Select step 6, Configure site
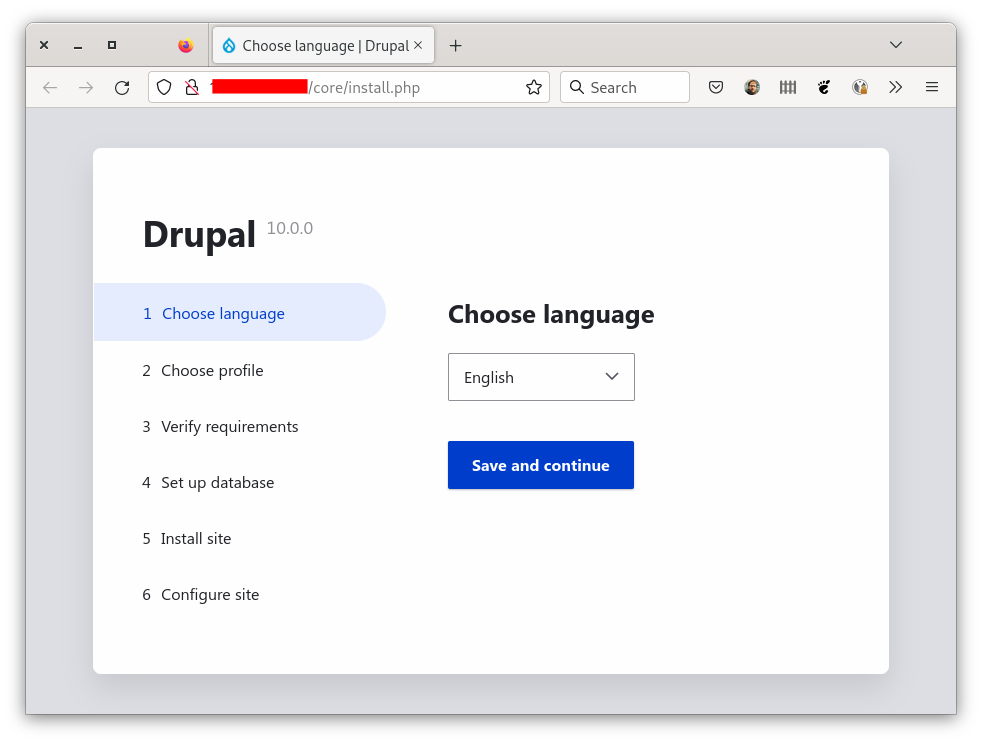The height and width of the screenshot is (743, 982). pos(210,594)
